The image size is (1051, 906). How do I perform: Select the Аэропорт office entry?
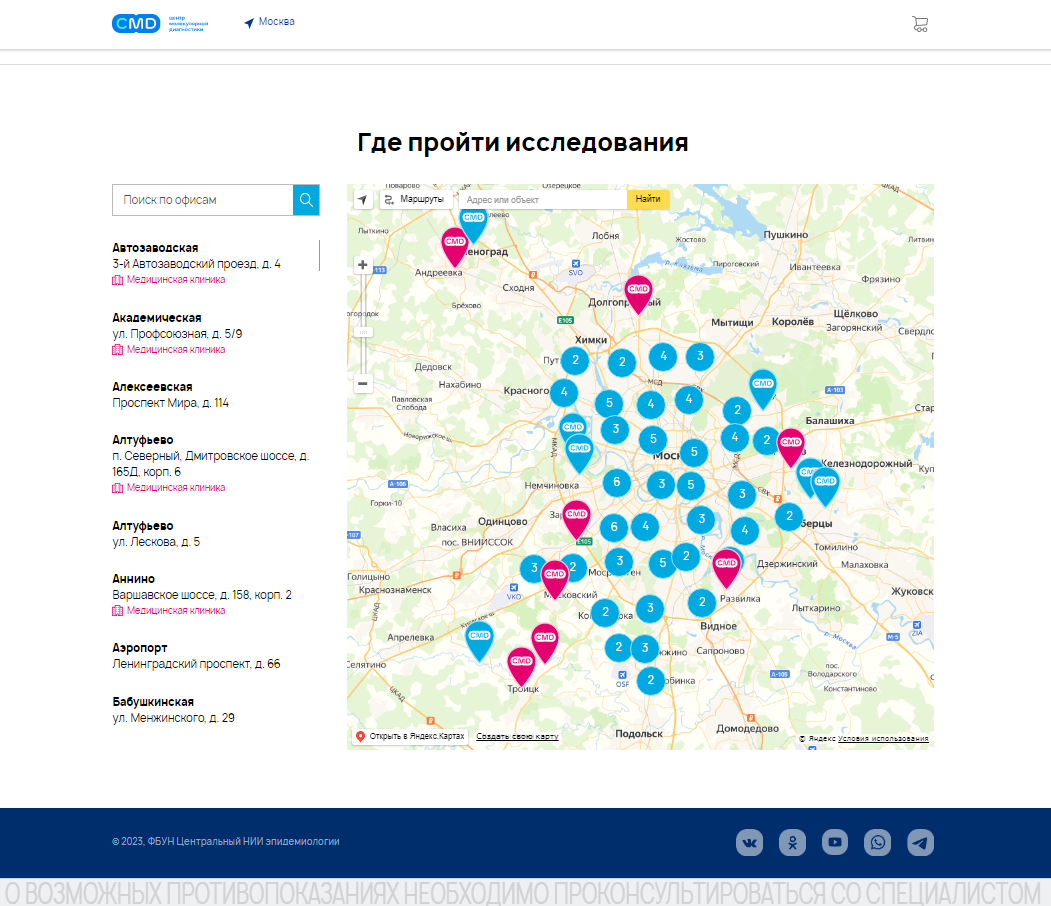point(196,655)
